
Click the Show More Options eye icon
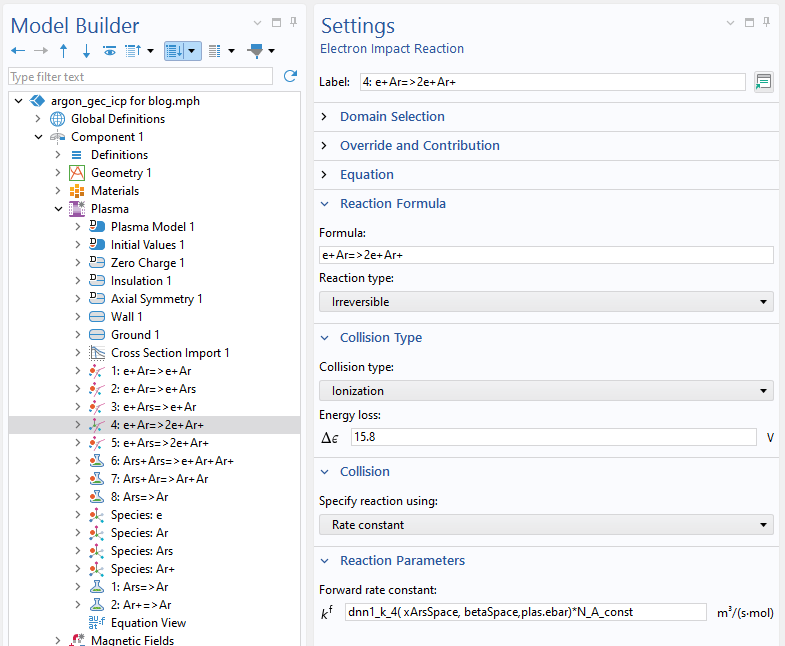click(109, 50)
